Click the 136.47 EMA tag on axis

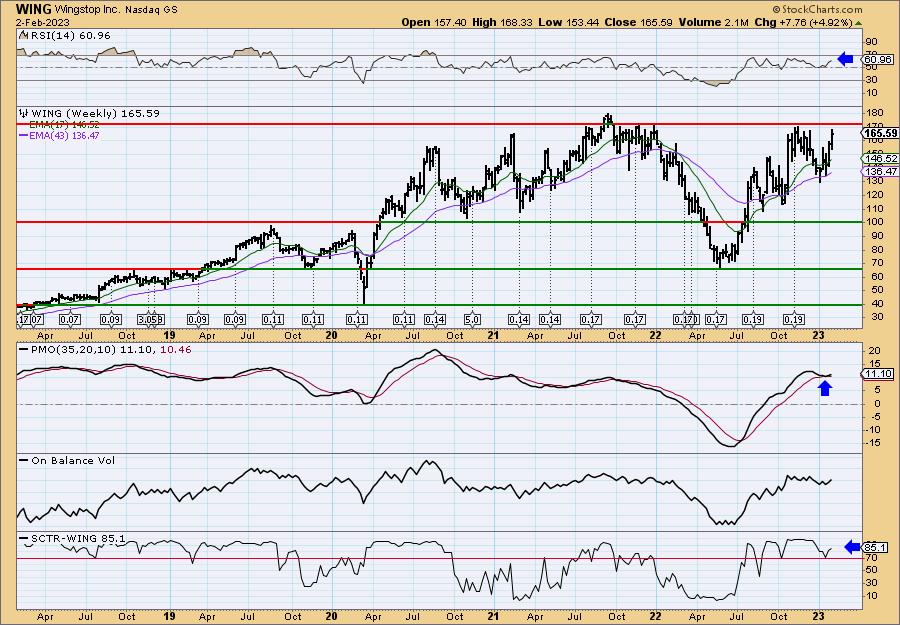[880, 172]
